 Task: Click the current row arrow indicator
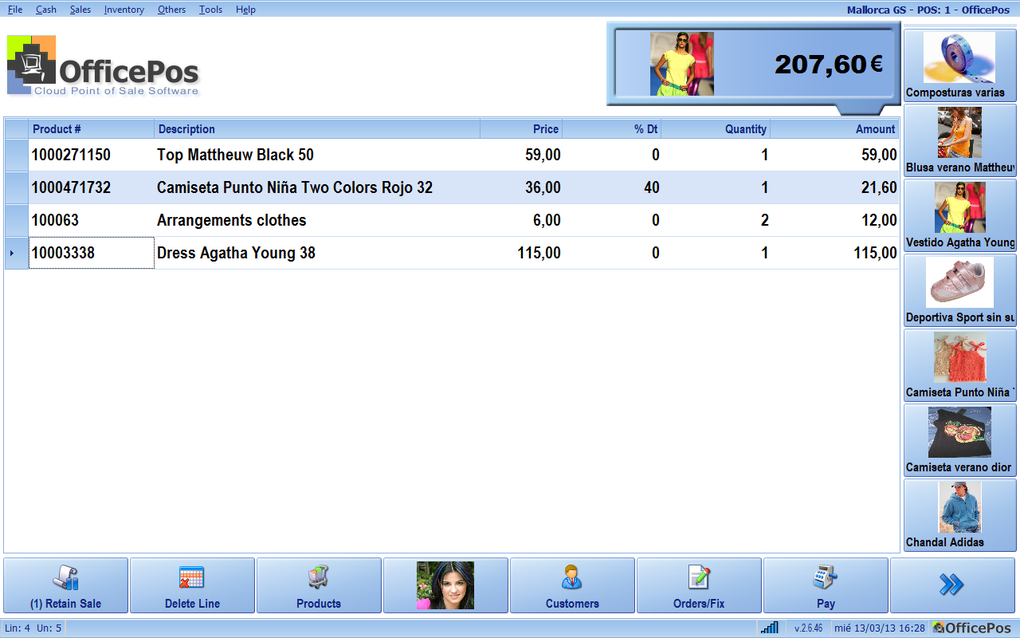coord(12,253)
